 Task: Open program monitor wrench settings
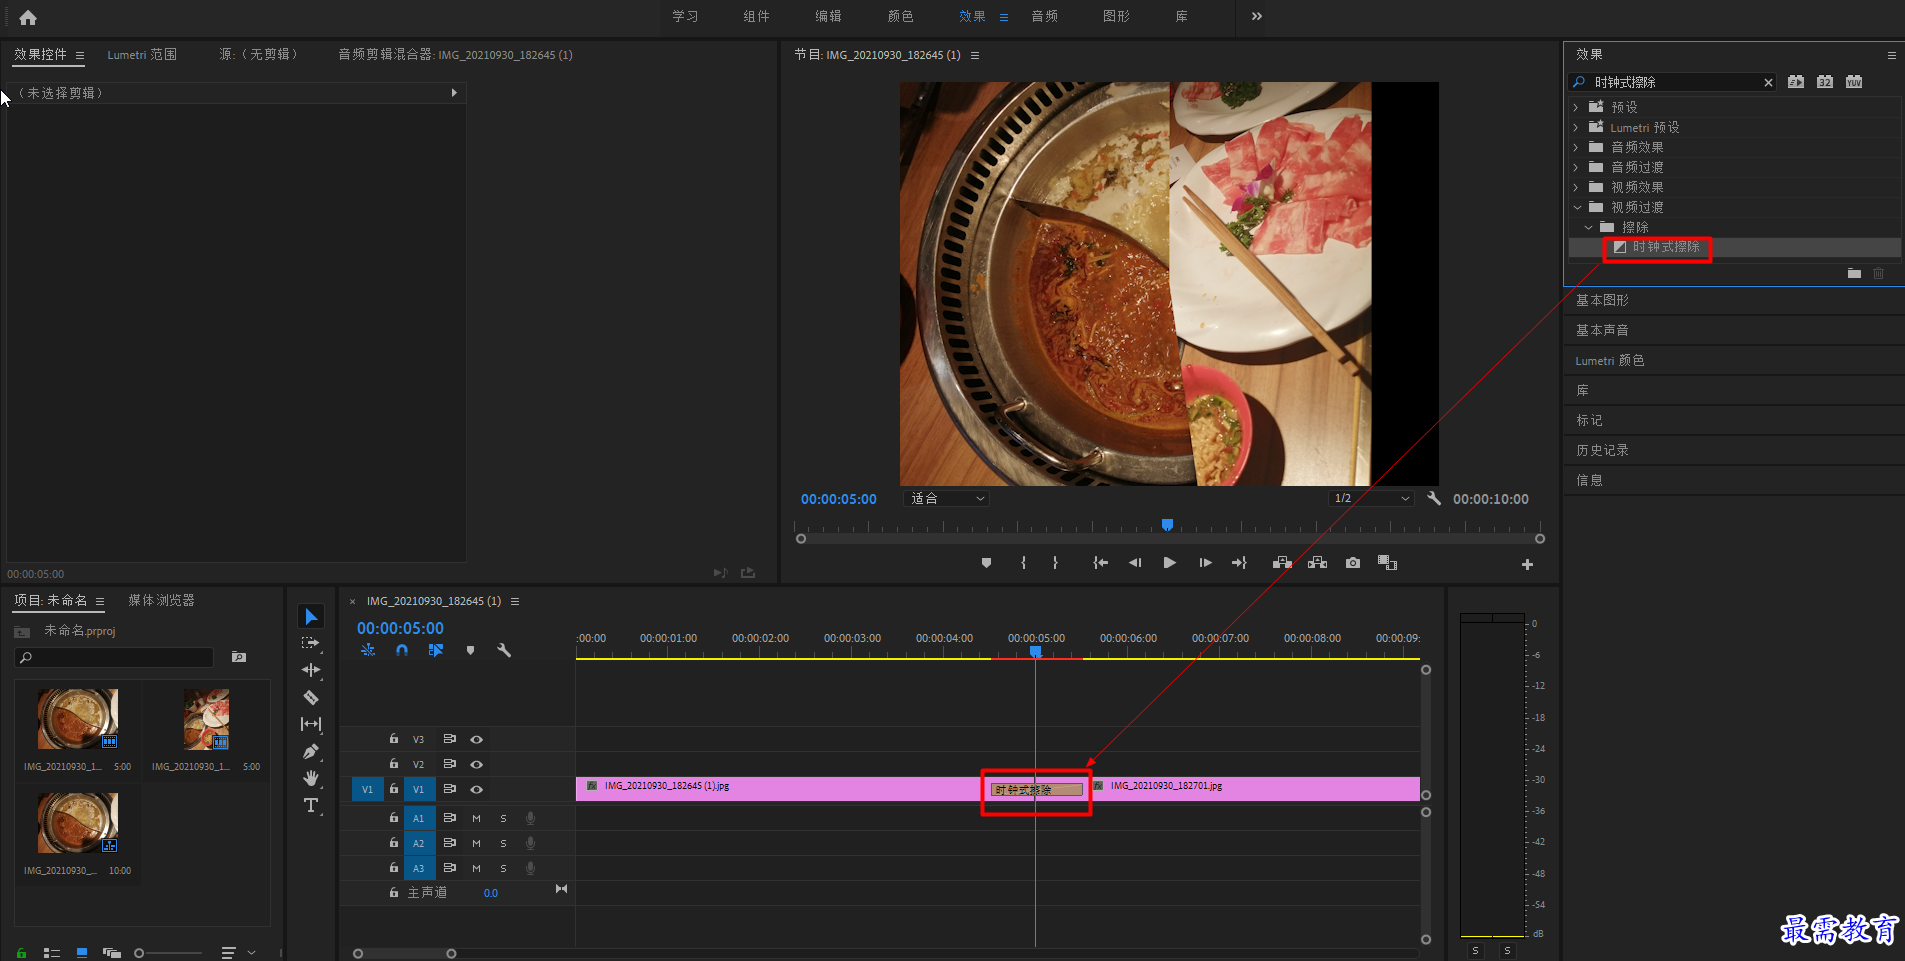[x=1434, y=498]
